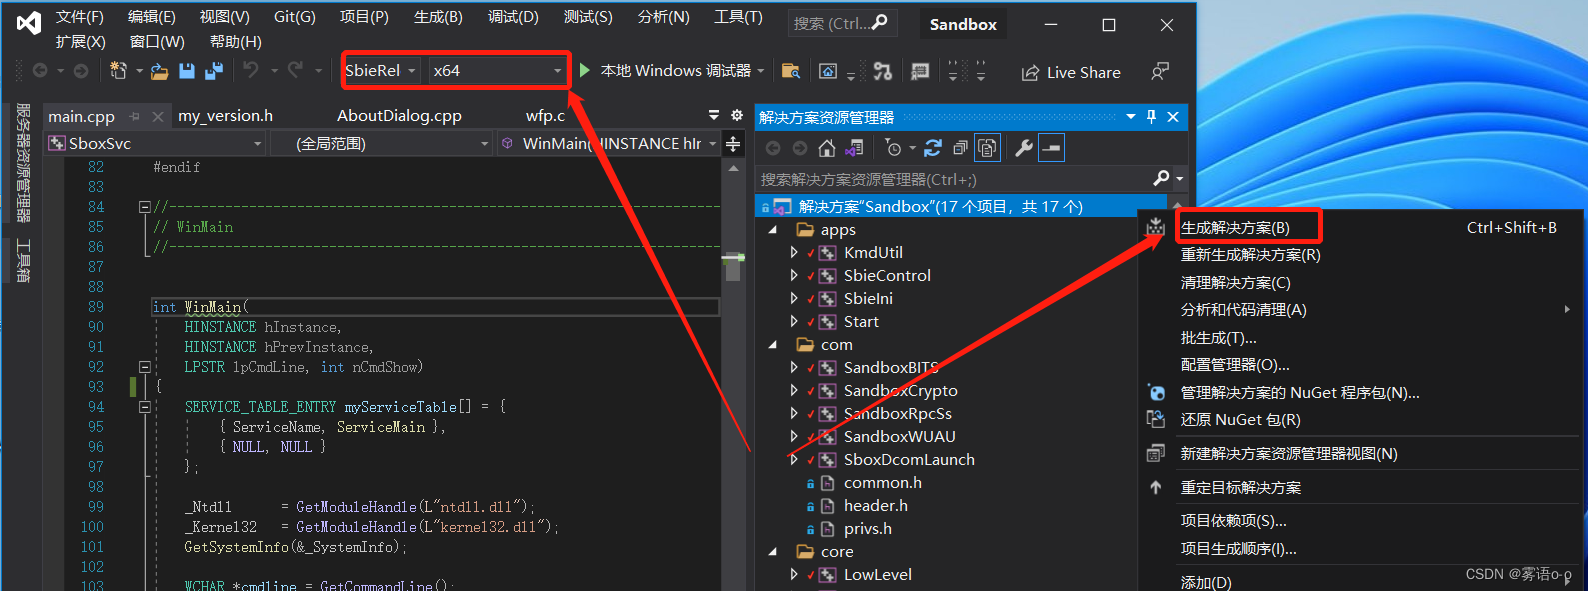The image size is (1588, 591).
Task: Click the New Project toolbar icon
Action: [118, 71]
